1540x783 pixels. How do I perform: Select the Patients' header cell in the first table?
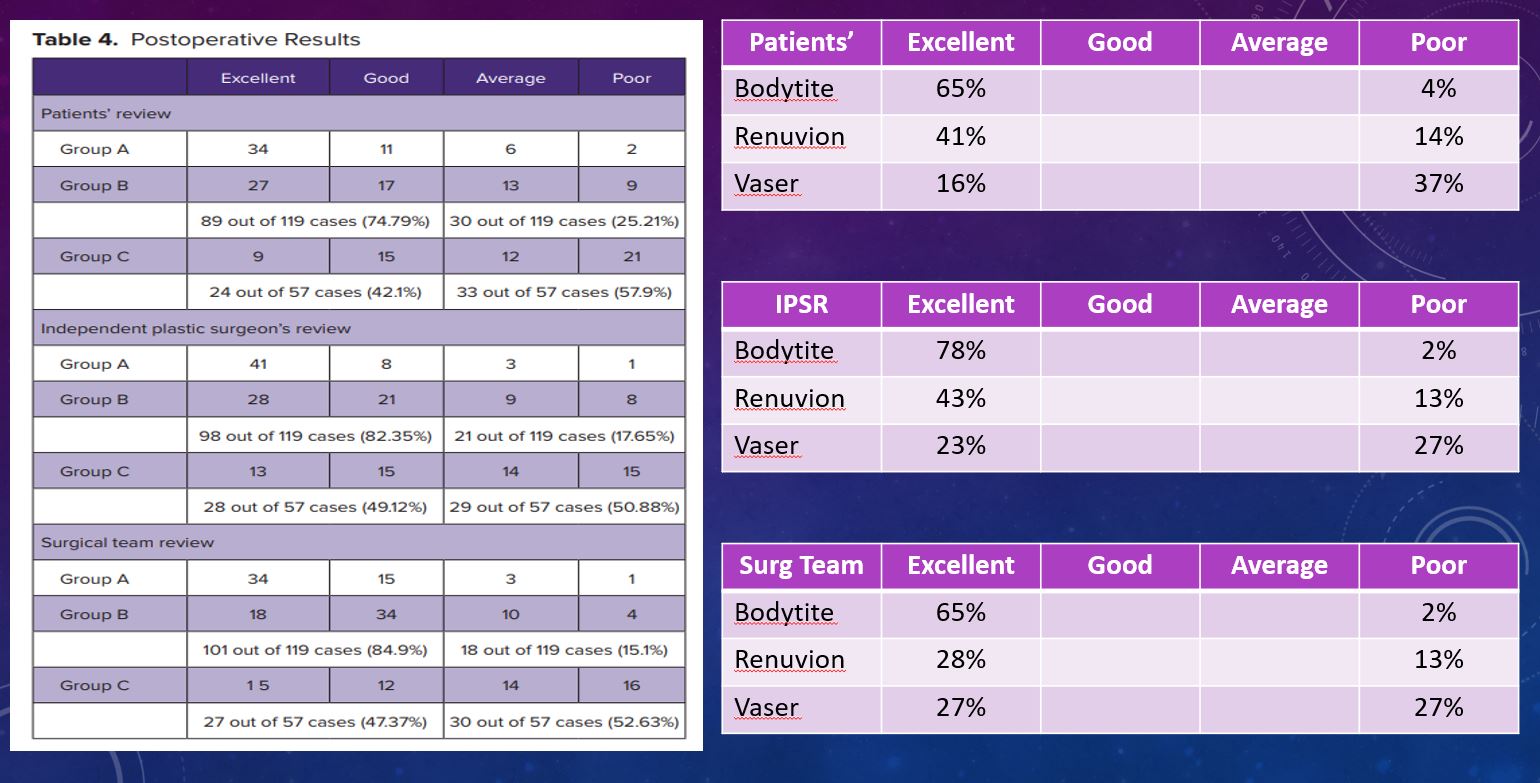point(802,43)
